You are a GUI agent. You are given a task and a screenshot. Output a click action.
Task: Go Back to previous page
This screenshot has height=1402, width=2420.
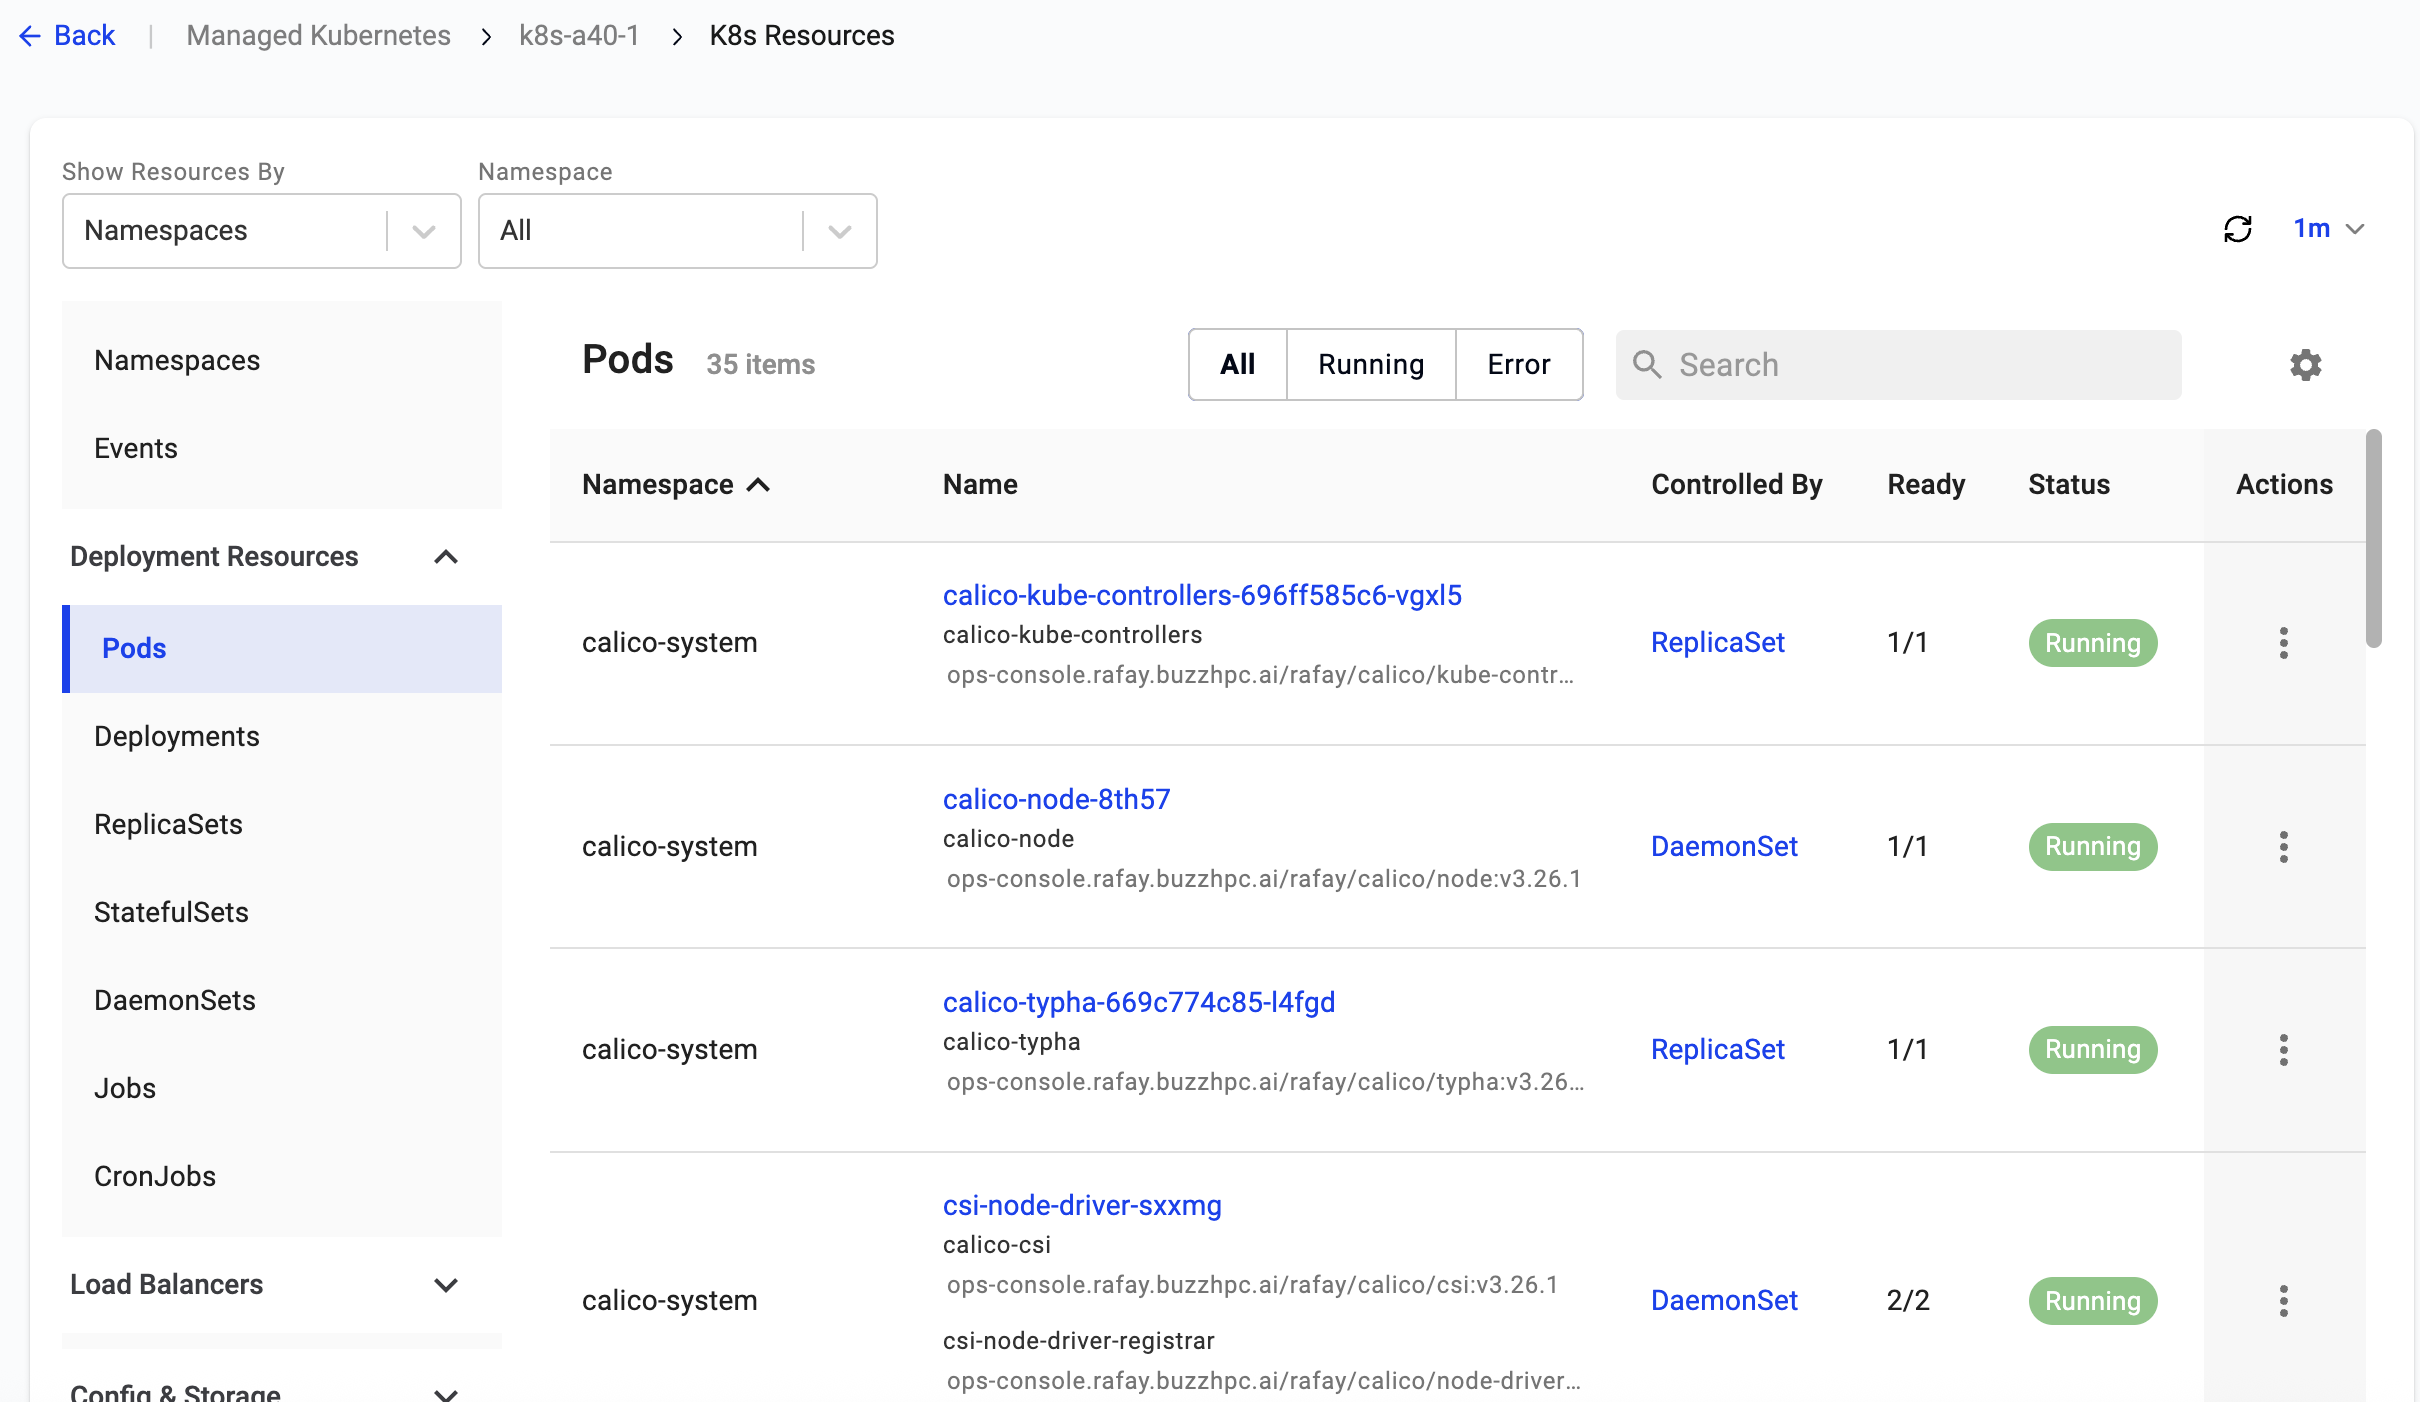pyautogui.click(x=66, y=36)
